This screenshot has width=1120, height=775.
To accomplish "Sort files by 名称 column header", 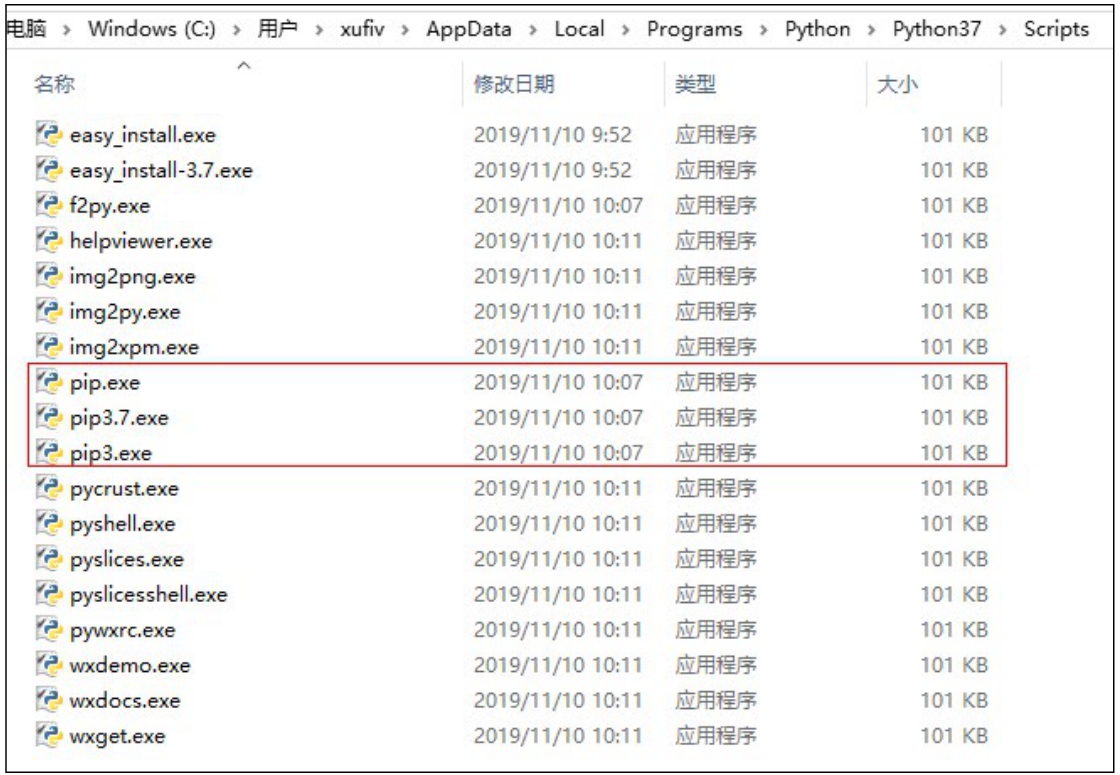I will tap(54, 84).
